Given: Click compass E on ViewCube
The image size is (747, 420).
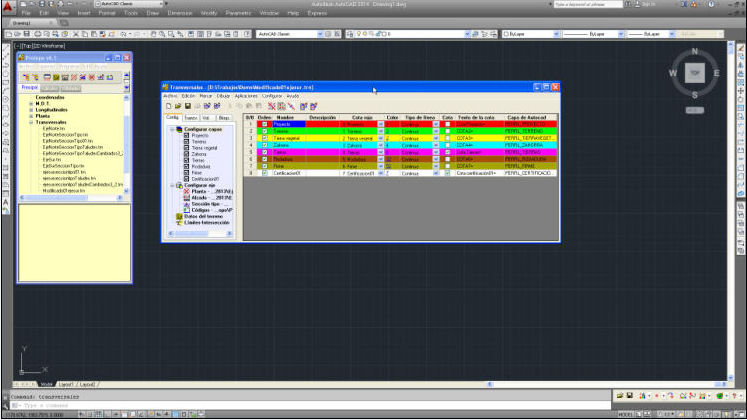Looking at the screenshot, I should [716, 73].
